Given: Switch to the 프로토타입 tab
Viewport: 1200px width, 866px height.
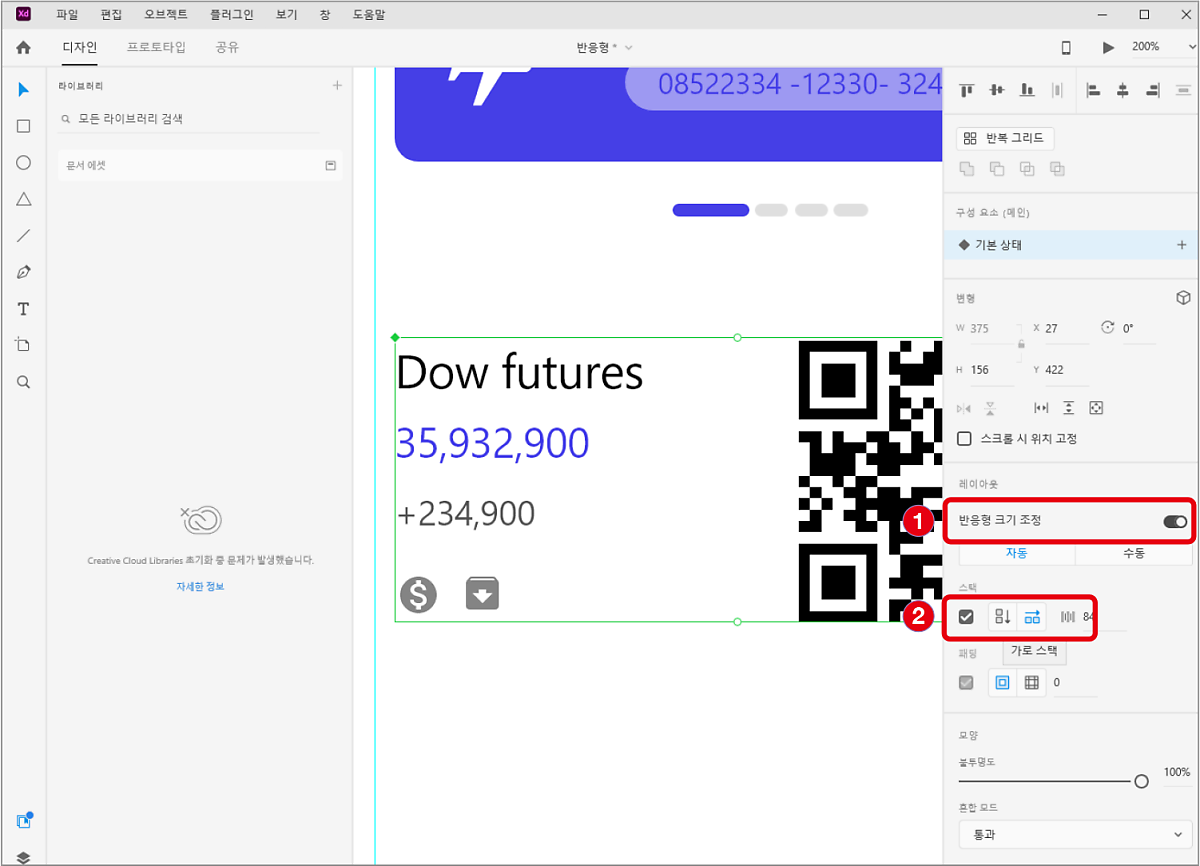Looking at the screenshot, I should pos(156,47).
